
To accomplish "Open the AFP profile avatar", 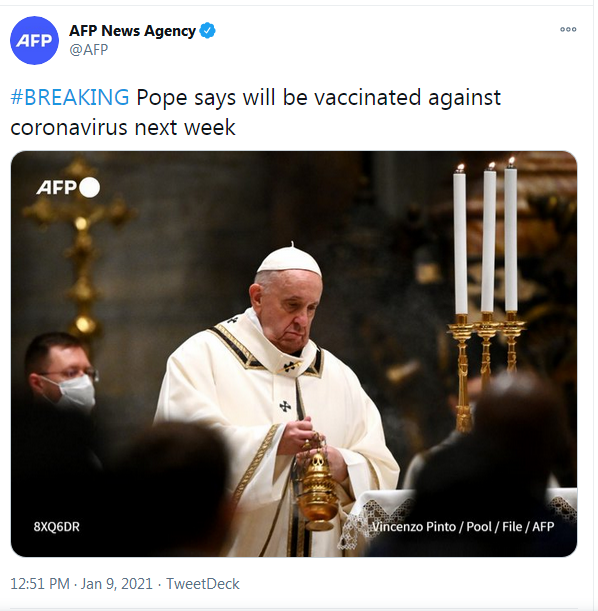I will (x=34, y=41).
